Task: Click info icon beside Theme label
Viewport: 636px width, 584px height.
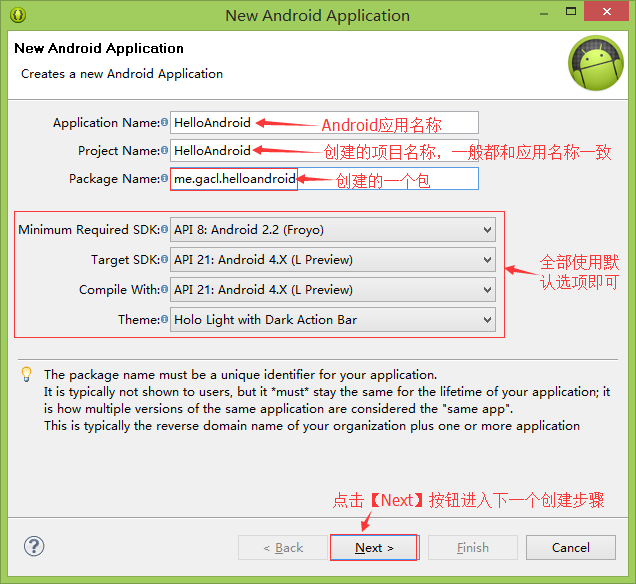Action: coord(164,319)
